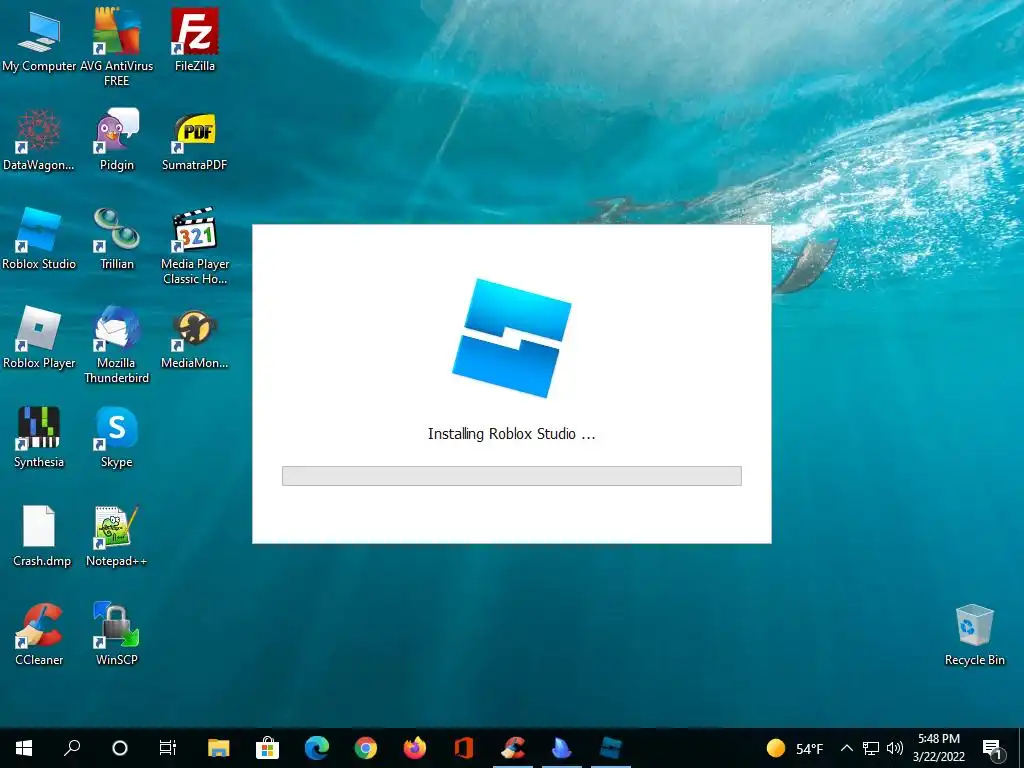Launch Microsoft Office from taskbar

pos(464,748)
